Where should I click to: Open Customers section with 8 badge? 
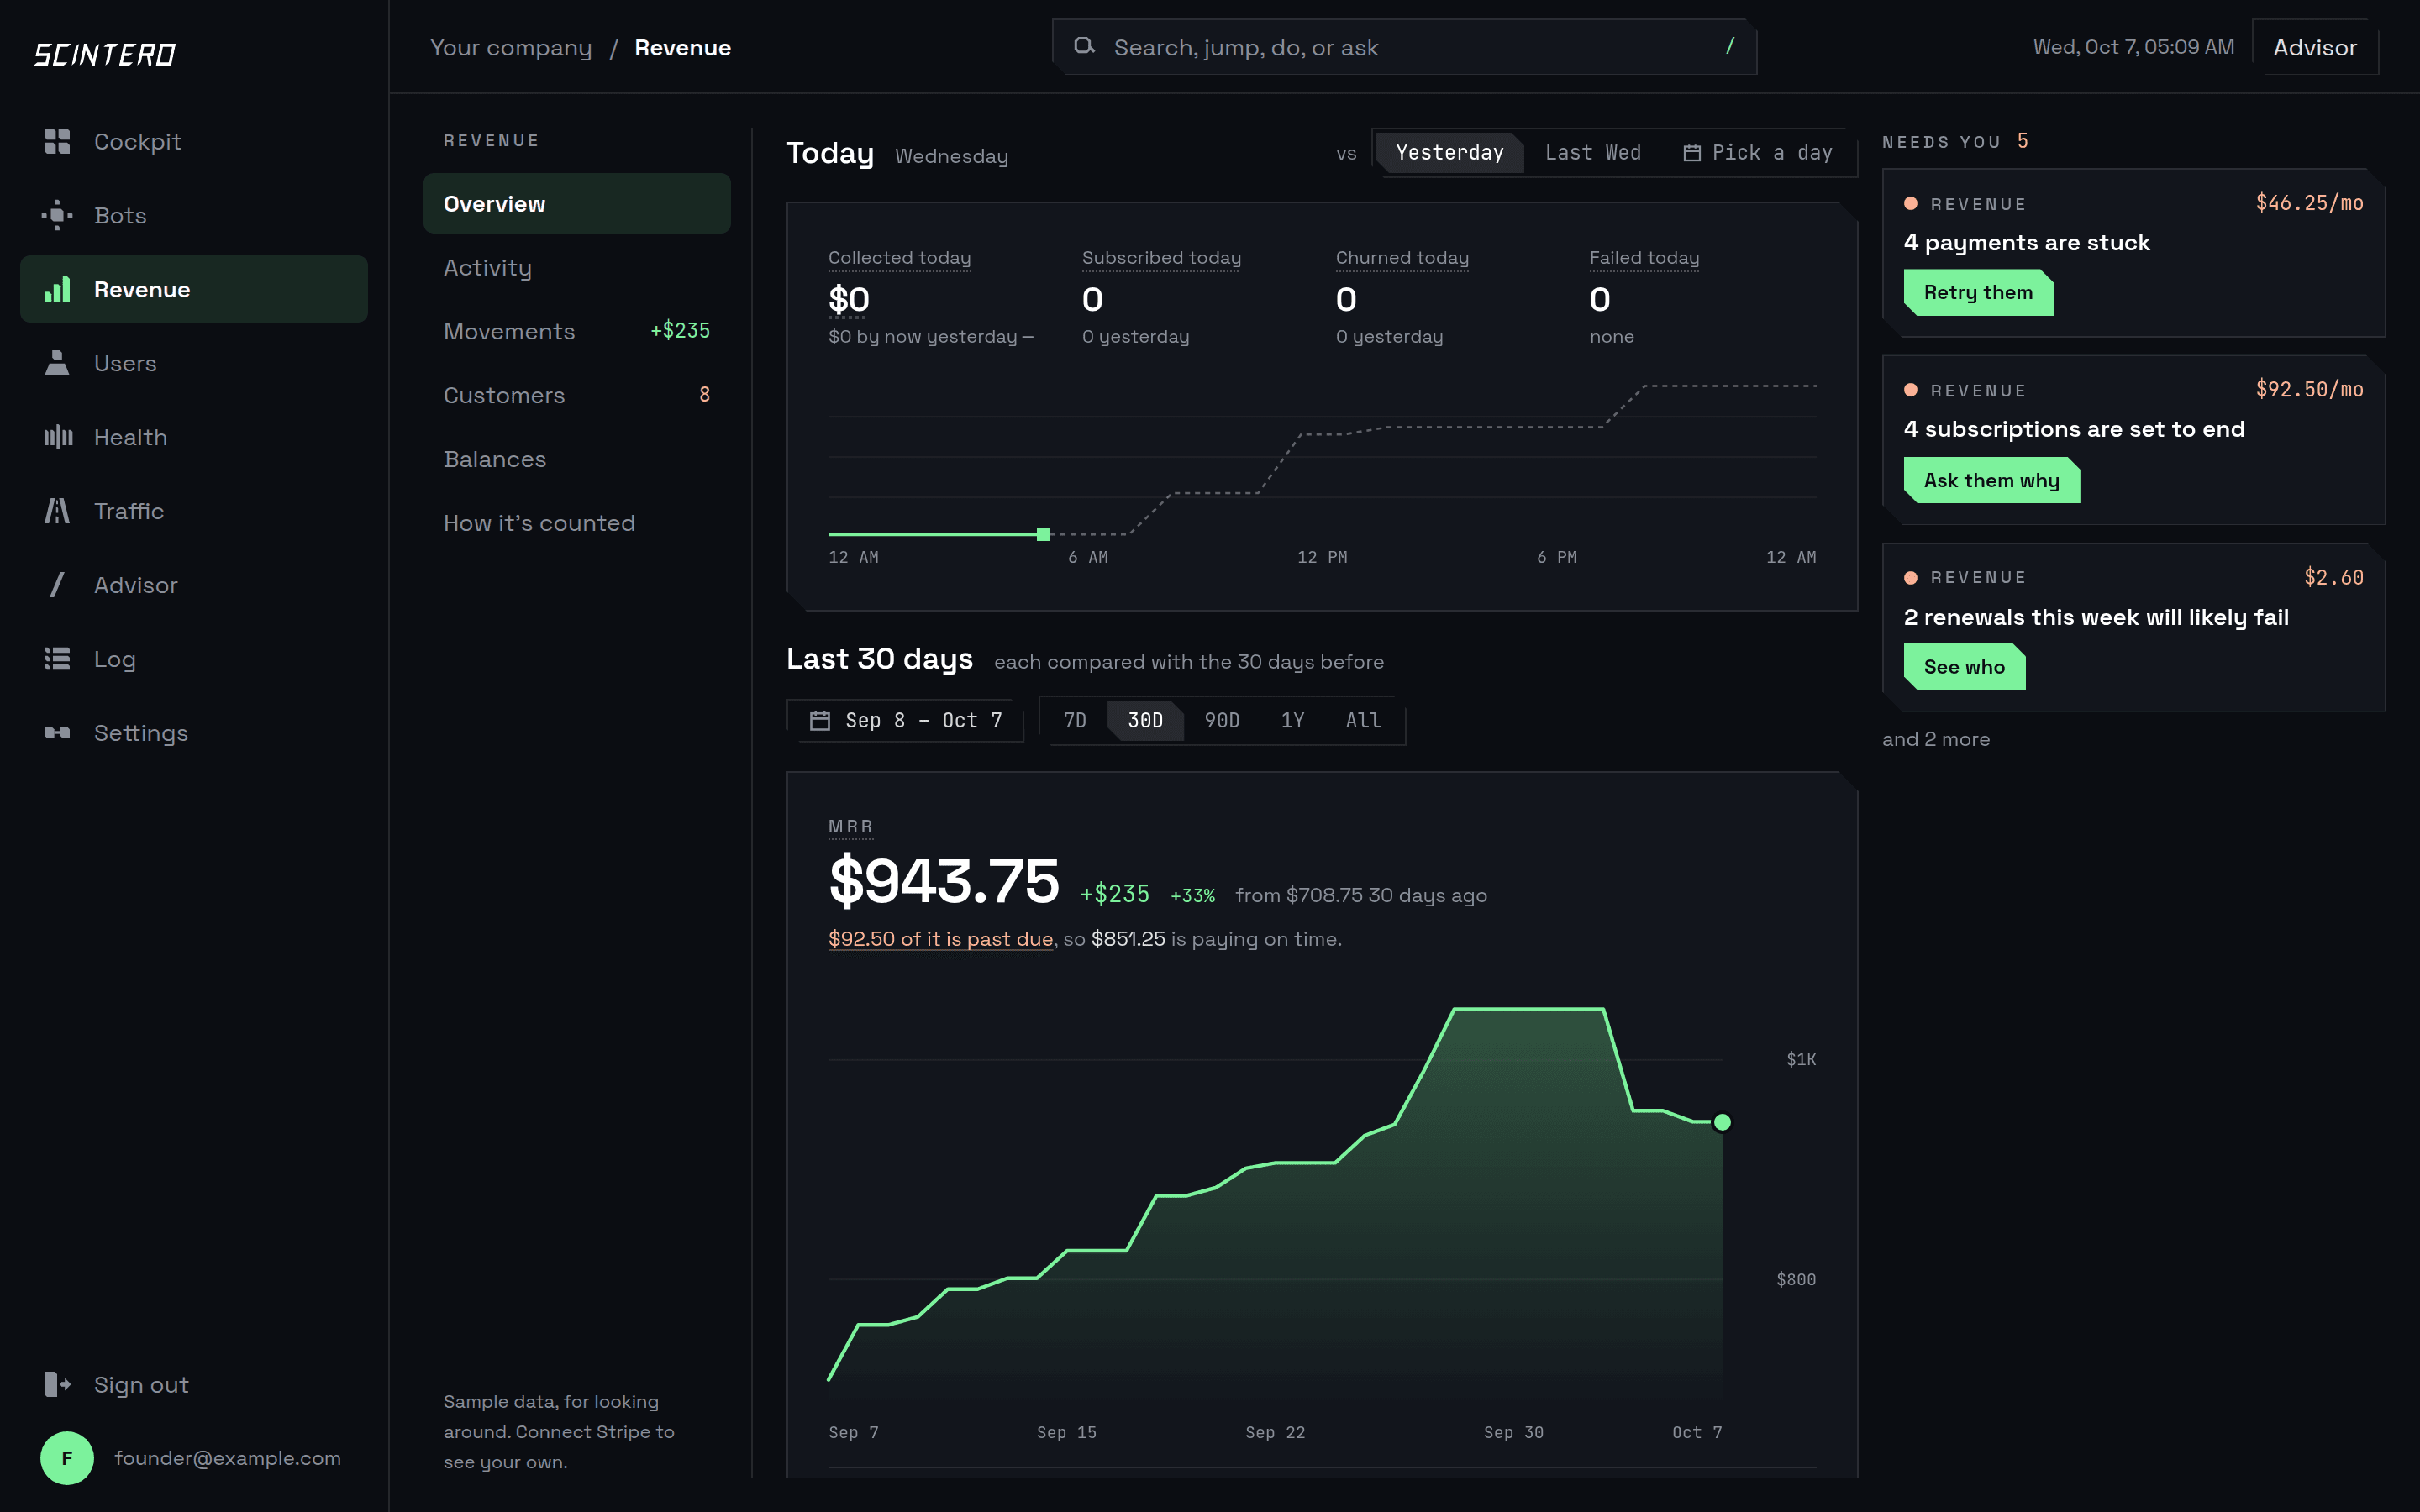(577, 395)
